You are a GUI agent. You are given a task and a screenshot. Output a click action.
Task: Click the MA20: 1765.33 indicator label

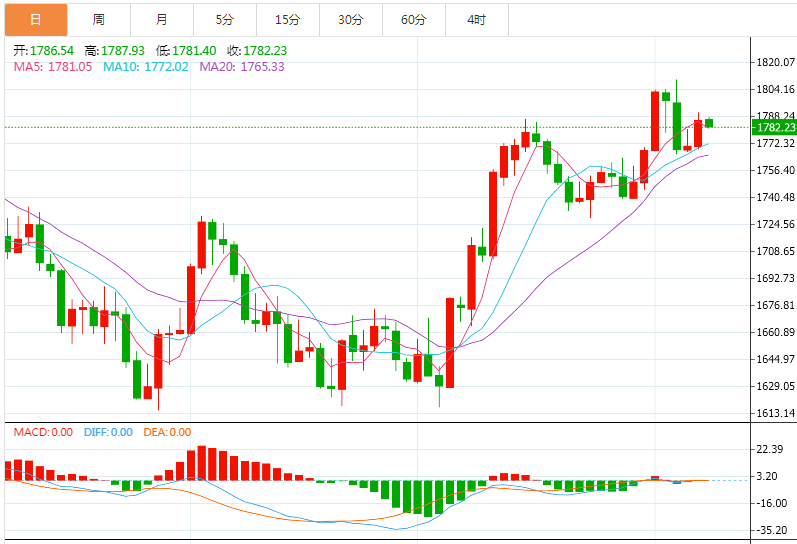[242, 67]
